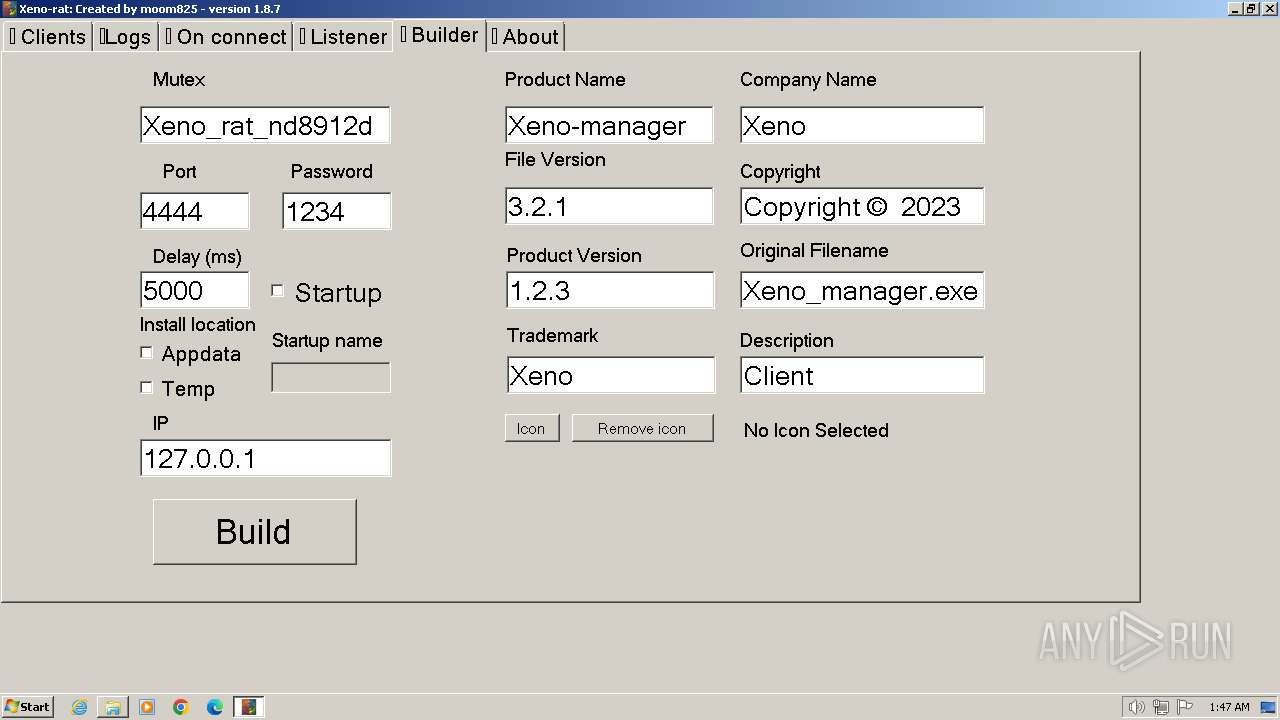This screenshot has width=1280, height=720.
Task: Click the Port field showing 4444
Action: pyautogui.click(x=194, y=211)
